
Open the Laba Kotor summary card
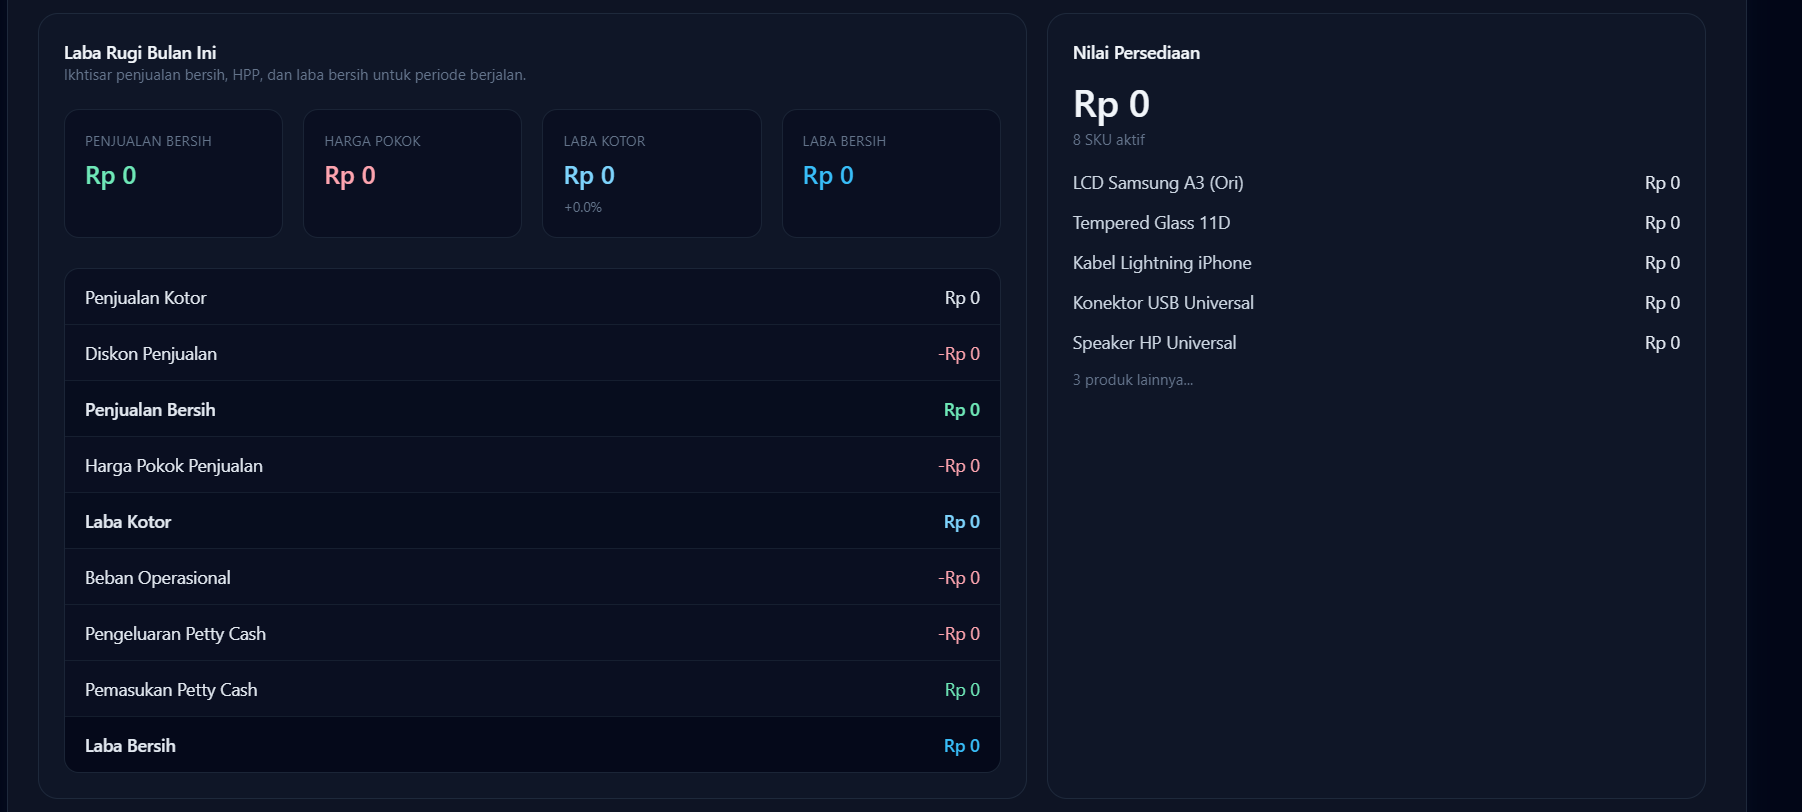(x=651, y=173)
